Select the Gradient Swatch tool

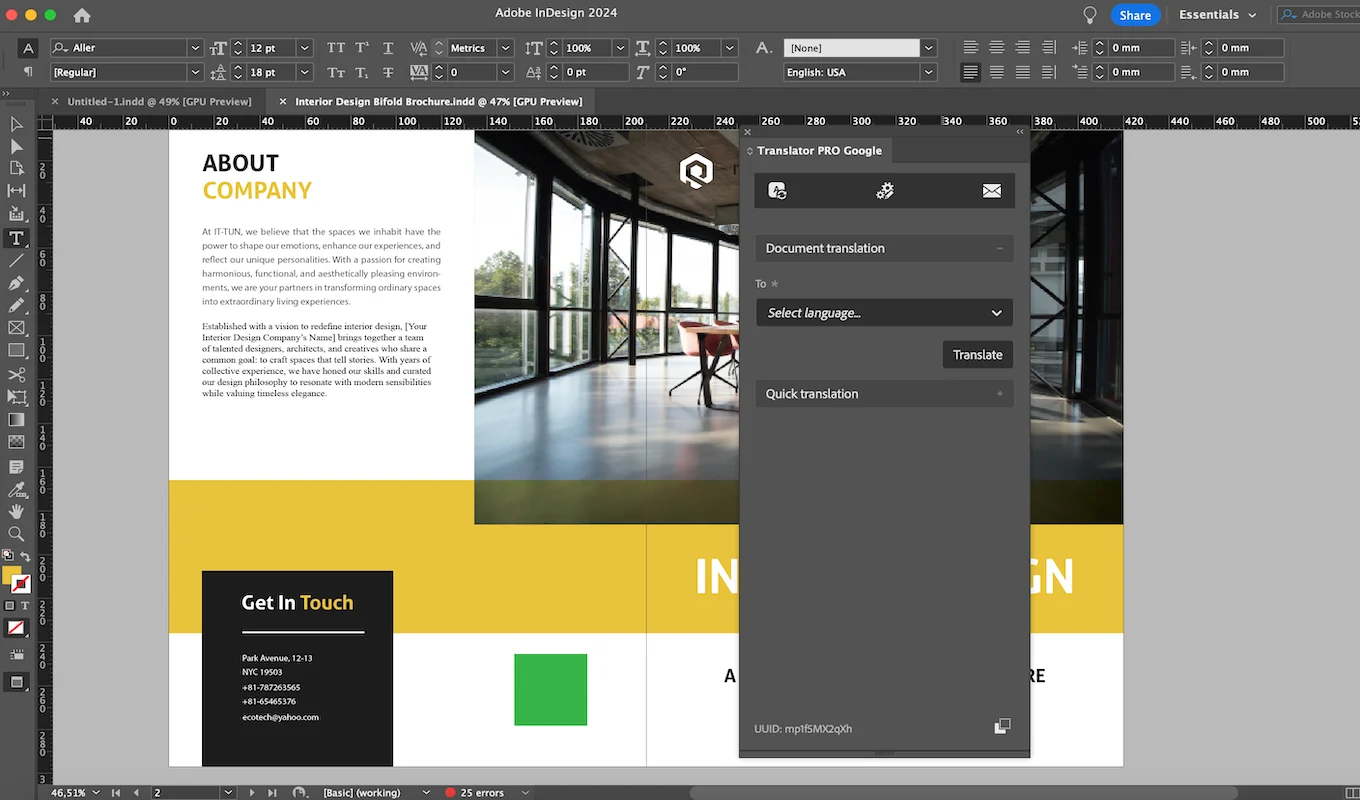tap(16, 420)
